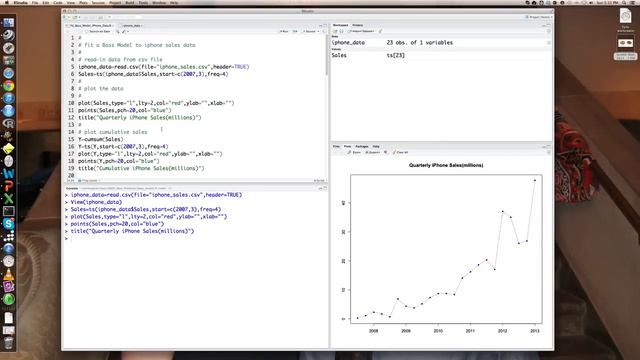Screen dimensions: 640x360
Task: Open the Help menu in menu bar
Action: (x=174, y=2)
